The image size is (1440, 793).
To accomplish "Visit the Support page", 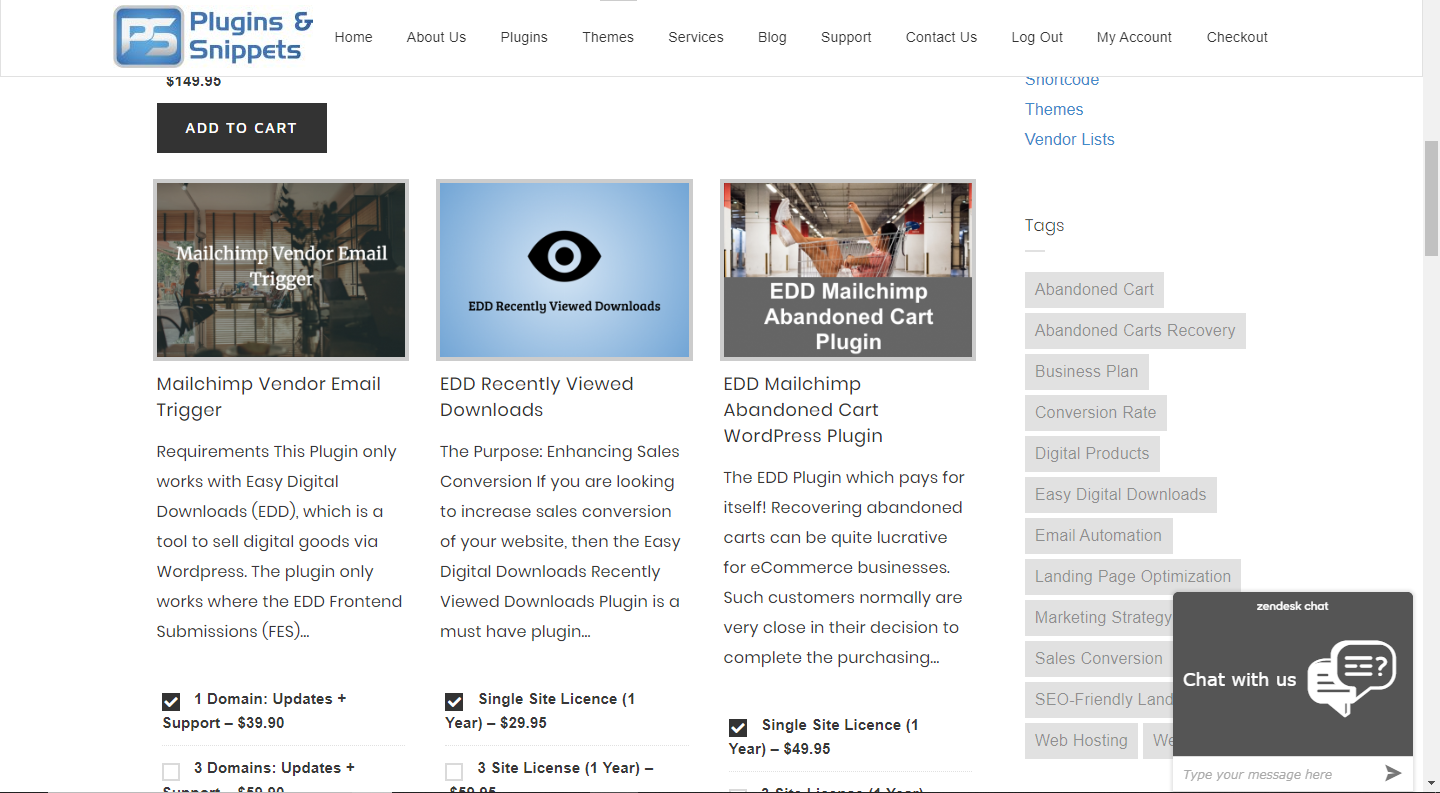I will (846, 37).
